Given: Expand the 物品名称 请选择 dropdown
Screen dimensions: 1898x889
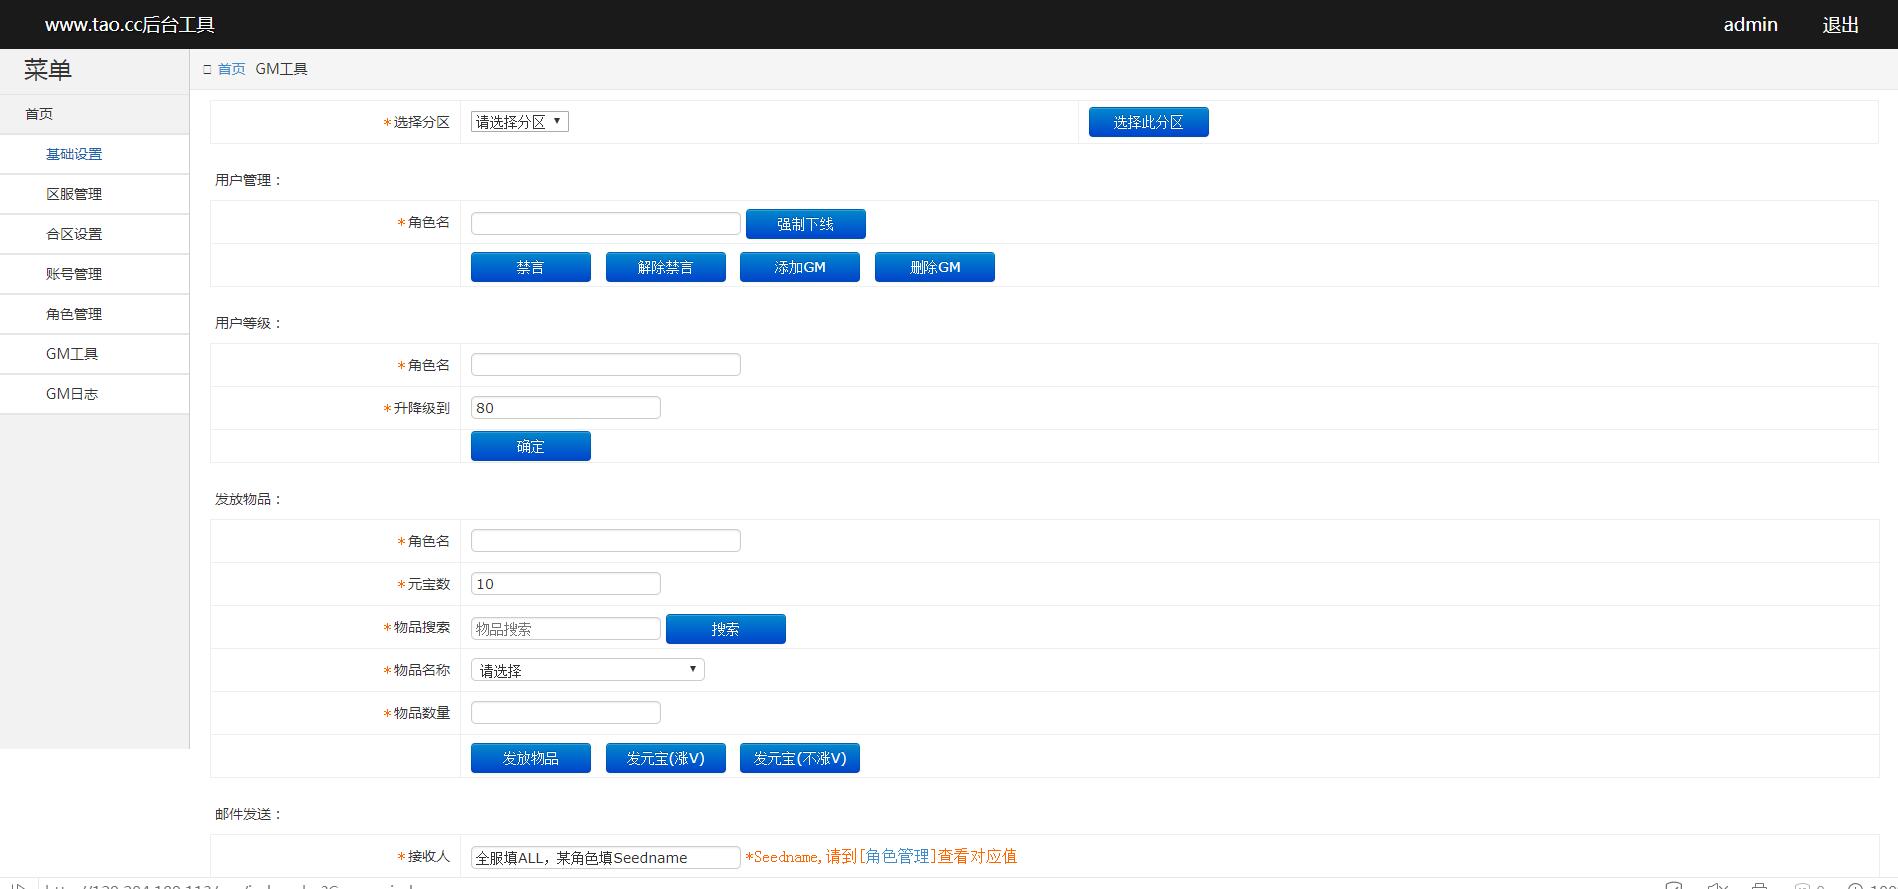Looking at the screenshot, I should click(x=587, y=670).
